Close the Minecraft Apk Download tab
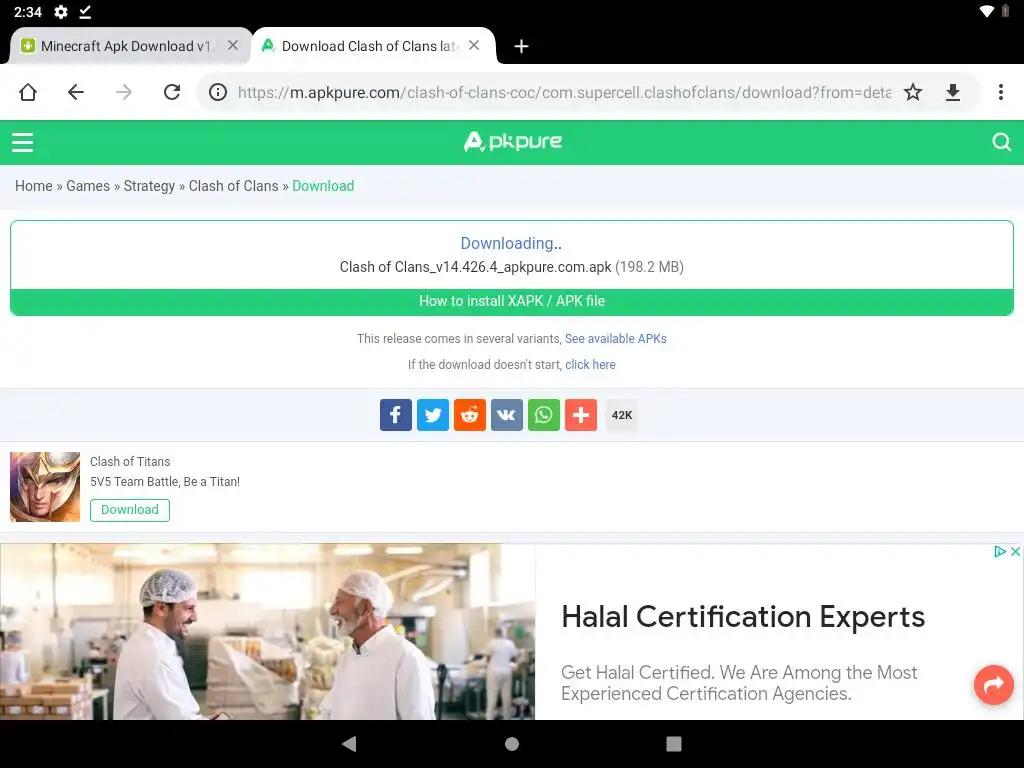Screen dimensions: 1024x768 point(232,45)
